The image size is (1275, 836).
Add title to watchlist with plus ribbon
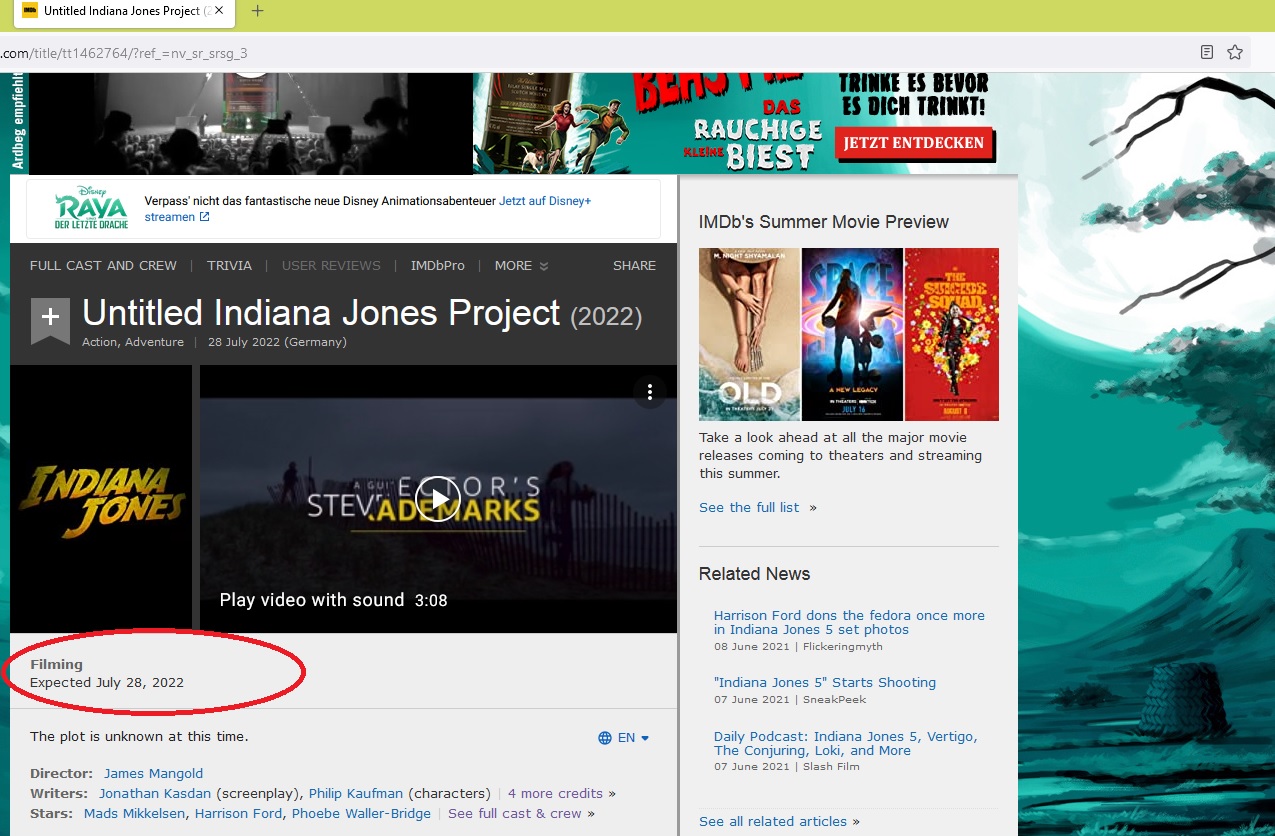click(x=50, y=318)
